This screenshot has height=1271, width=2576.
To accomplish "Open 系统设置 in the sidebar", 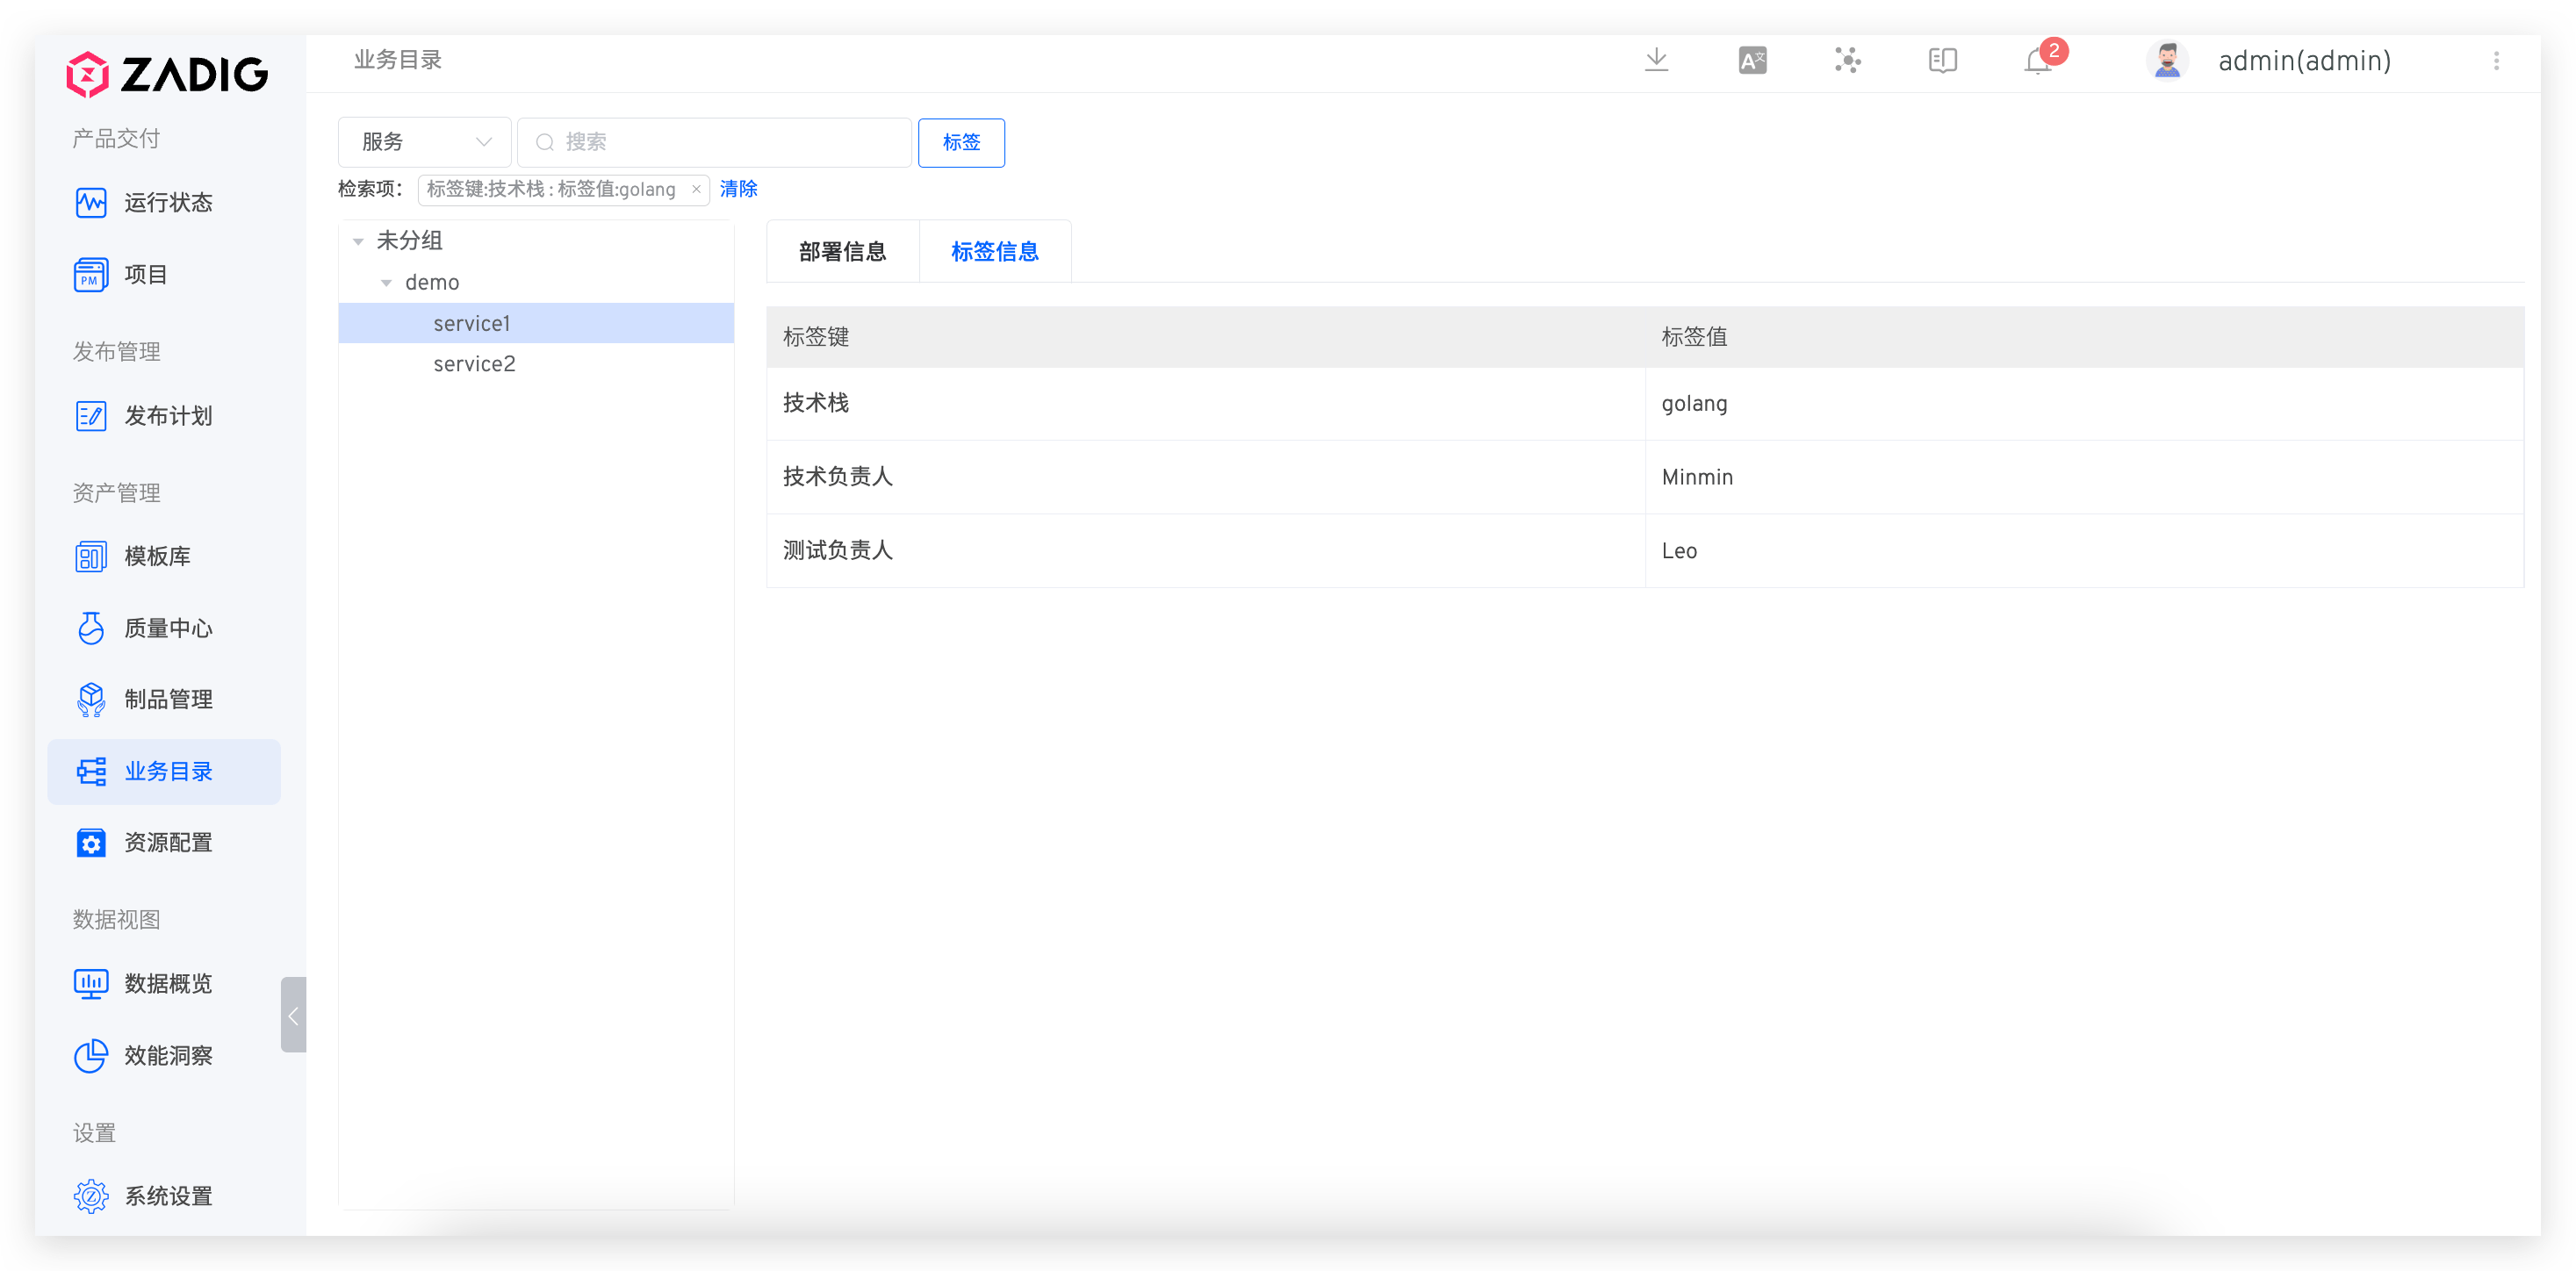I will tap(166, 1196).
